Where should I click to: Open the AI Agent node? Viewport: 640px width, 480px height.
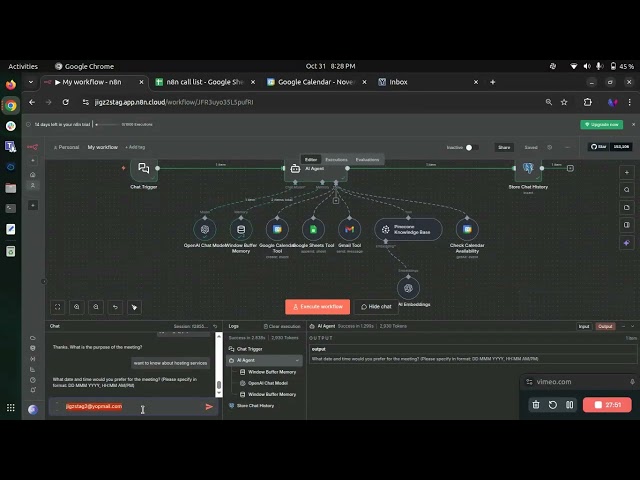click(316, 171)
